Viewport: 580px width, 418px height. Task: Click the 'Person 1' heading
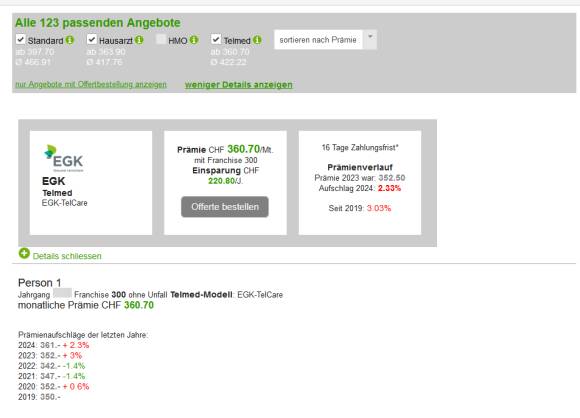[x=40, y=283]
